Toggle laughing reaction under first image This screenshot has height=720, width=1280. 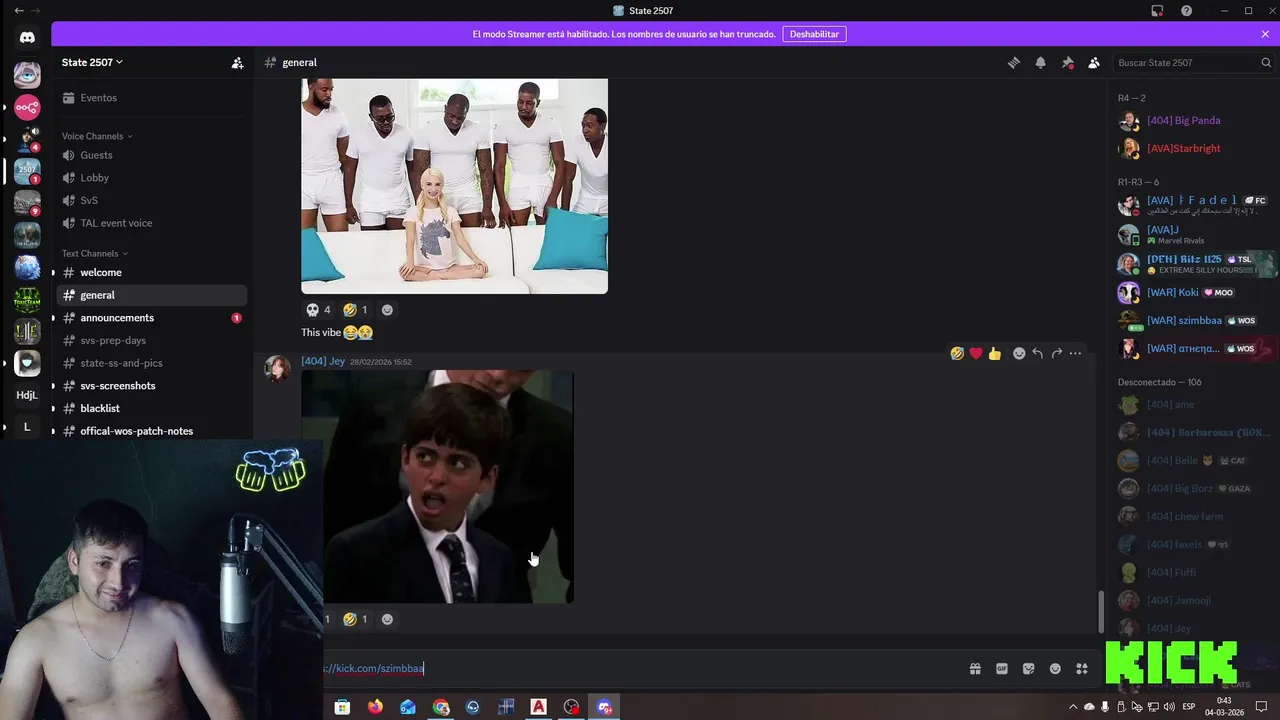click(355, 310)
